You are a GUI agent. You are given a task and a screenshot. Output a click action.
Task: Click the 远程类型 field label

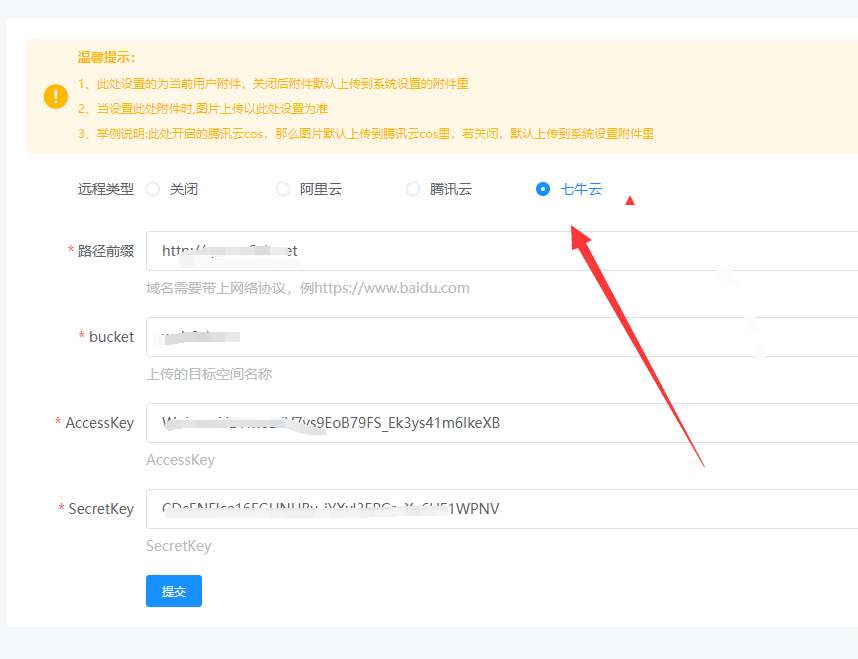[x=105, y=189]
